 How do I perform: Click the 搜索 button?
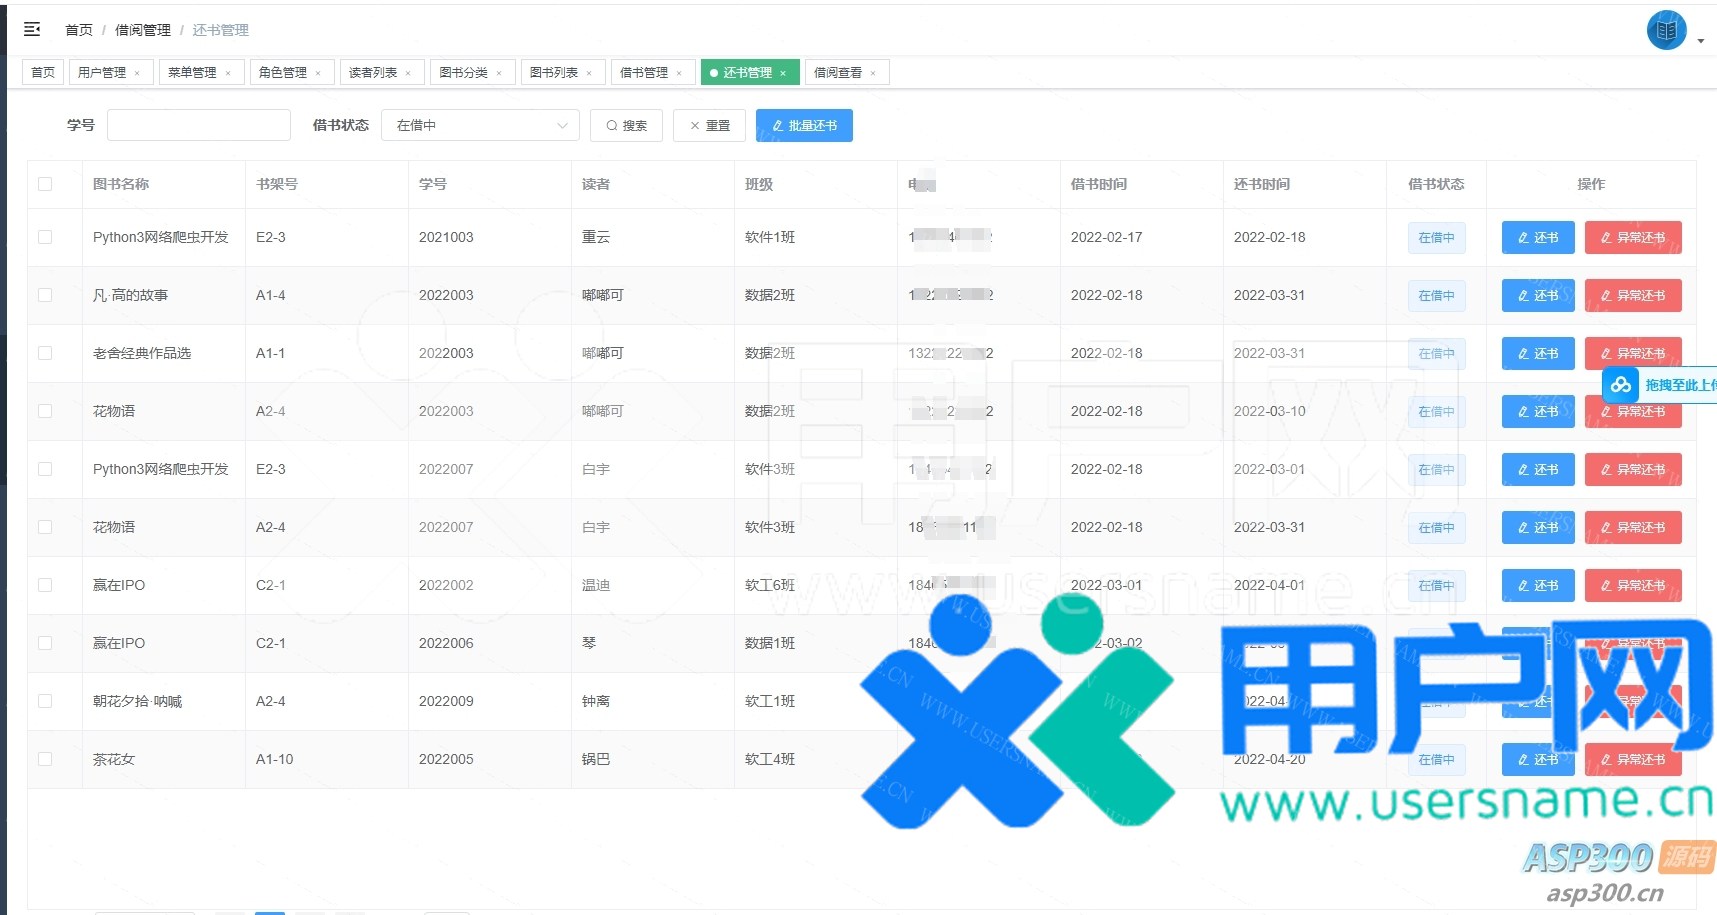[x=626, y=125]
